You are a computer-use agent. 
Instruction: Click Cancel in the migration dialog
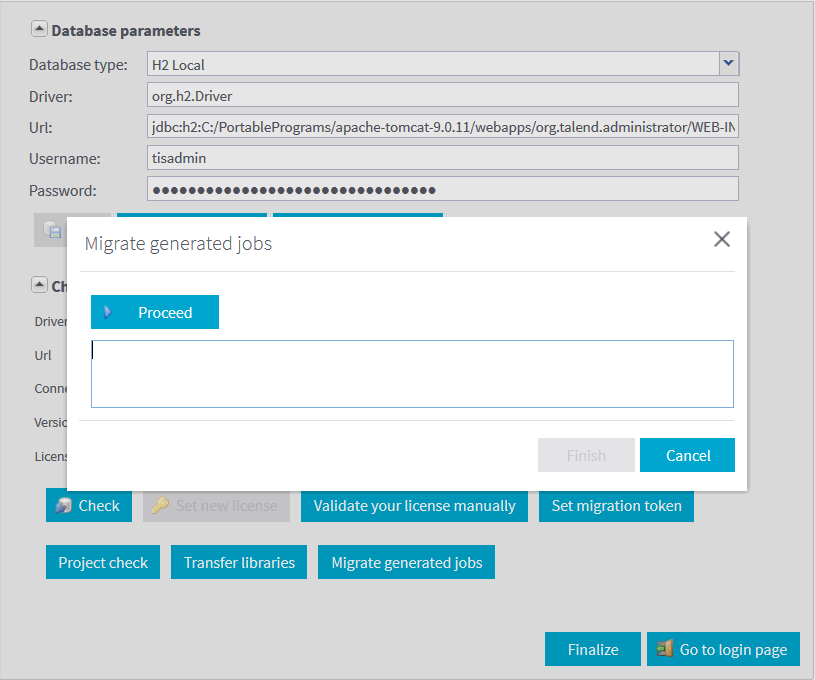coord(687,455)
